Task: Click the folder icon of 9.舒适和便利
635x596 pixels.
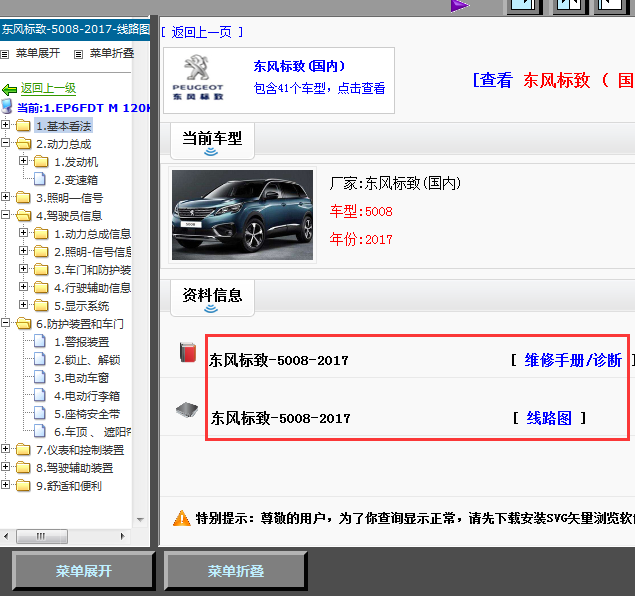Action: coord(23,485)
